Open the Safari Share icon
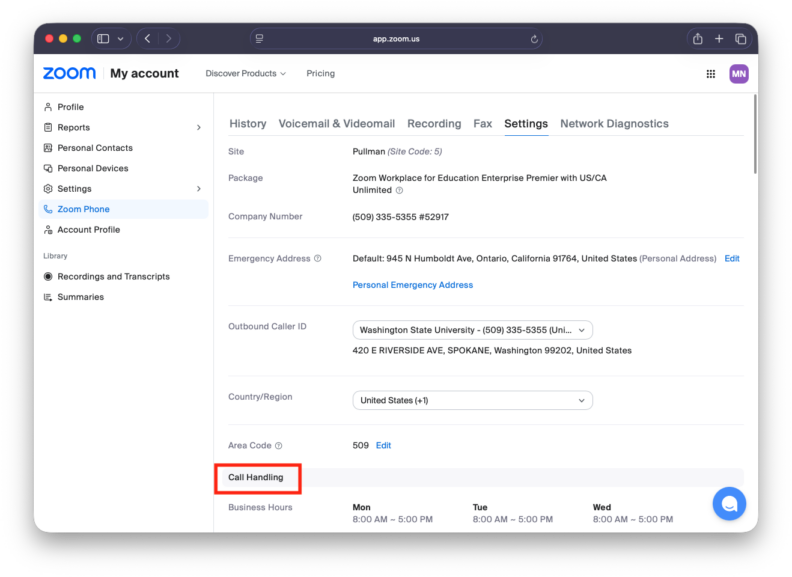The width and height of the screenshot is (792, 577). 698,38
